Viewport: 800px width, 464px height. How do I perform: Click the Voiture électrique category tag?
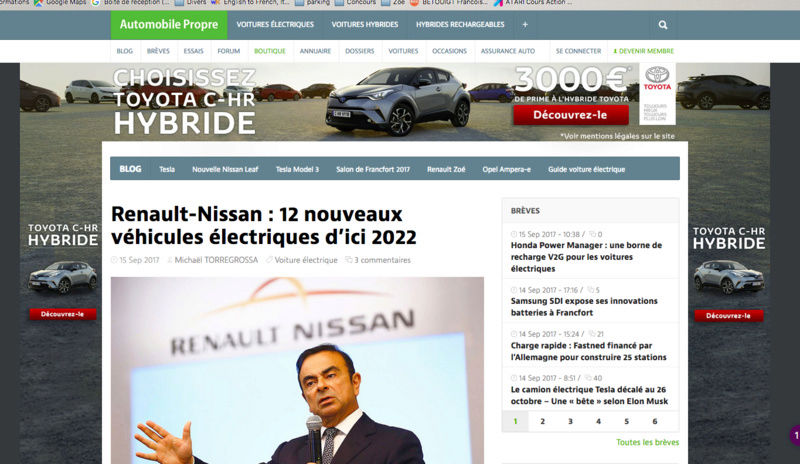click(306, 260)
